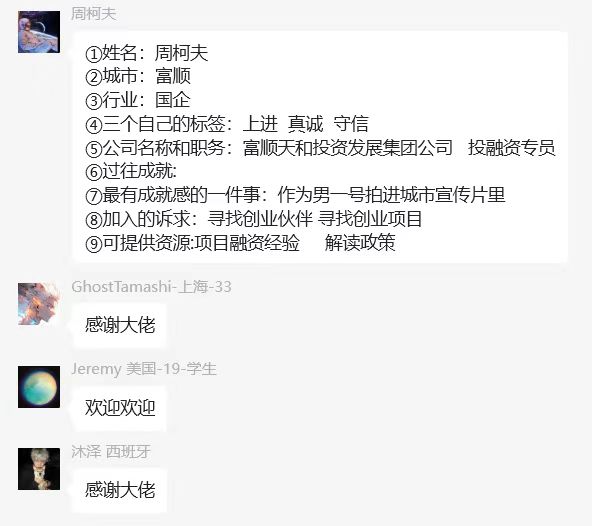Open Jeremy's planet avatar
The width and height of the screenshot is (592, 526).
(x=39, y=387)
